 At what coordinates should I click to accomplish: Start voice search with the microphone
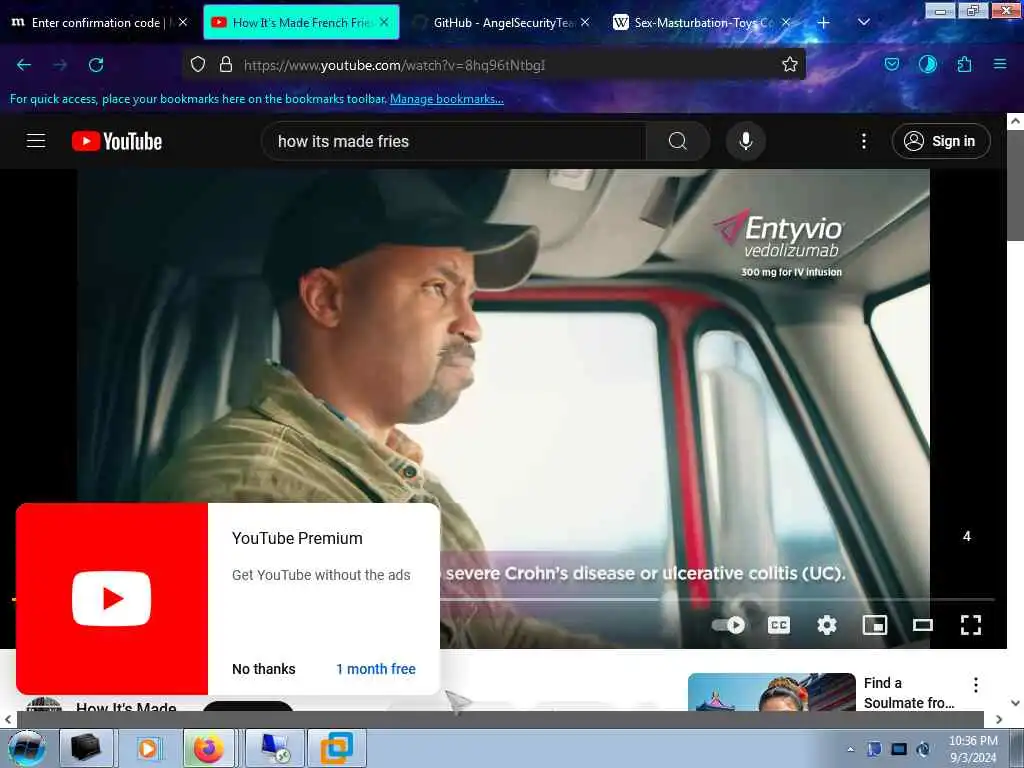click(x=746, y=141)
